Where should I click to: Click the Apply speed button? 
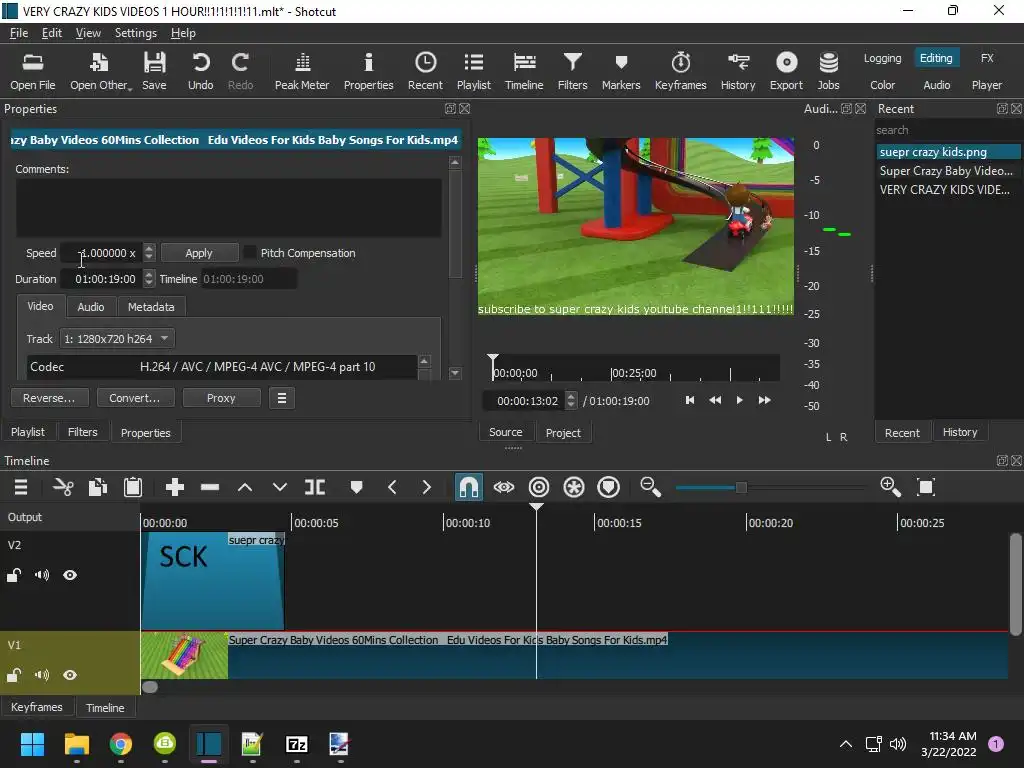pos(199,253)
